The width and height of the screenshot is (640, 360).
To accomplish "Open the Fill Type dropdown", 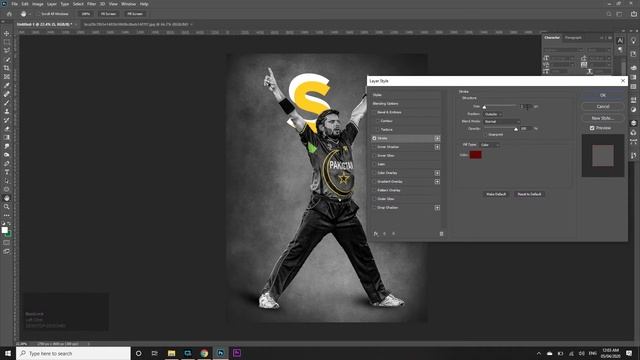I will coord(489,145).
